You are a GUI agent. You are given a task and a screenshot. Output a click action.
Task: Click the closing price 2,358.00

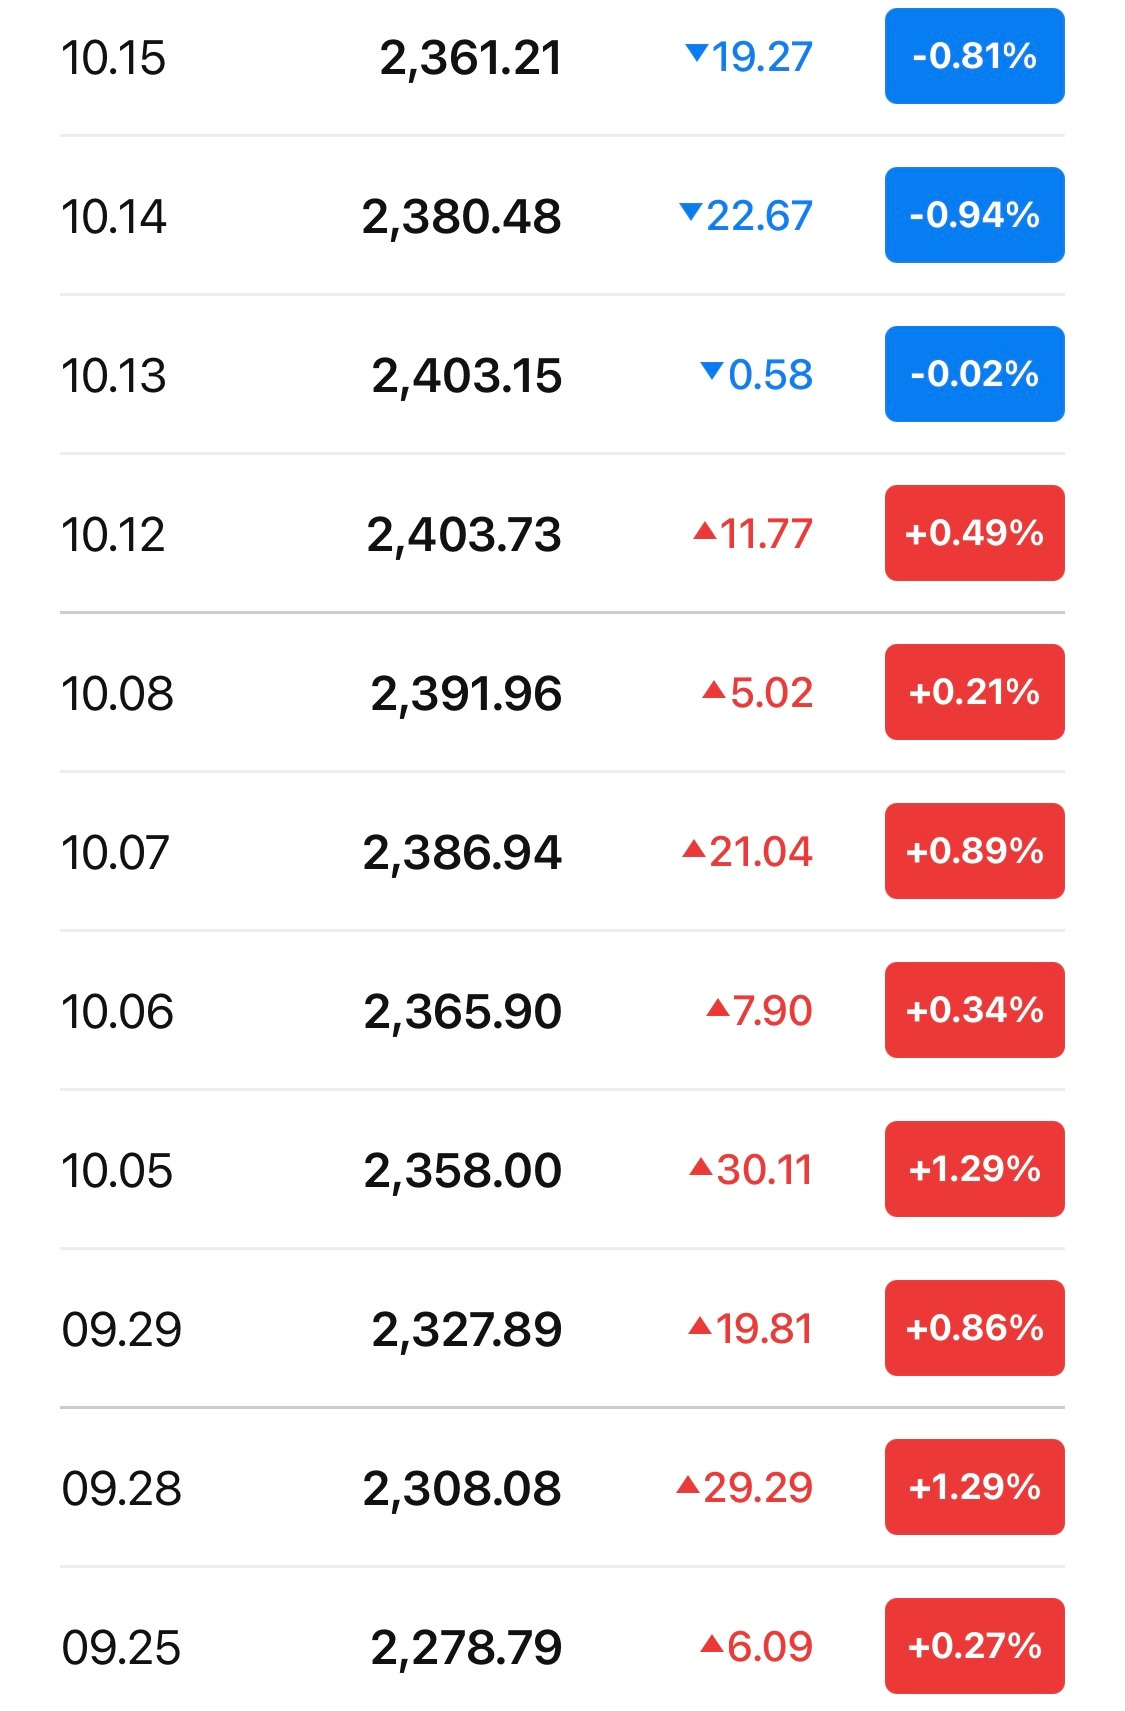[x=462, y=1170]
